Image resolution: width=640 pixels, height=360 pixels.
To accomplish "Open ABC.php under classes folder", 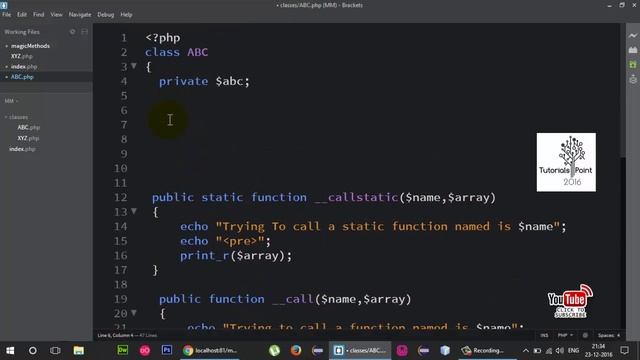I will [29, 127].
